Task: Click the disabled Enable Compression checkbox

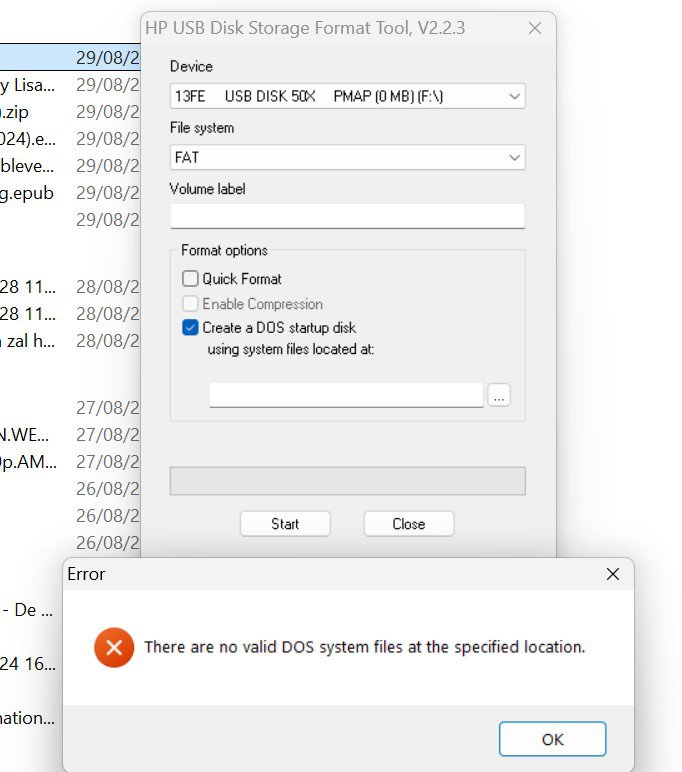Action: (x=190, y=303)
